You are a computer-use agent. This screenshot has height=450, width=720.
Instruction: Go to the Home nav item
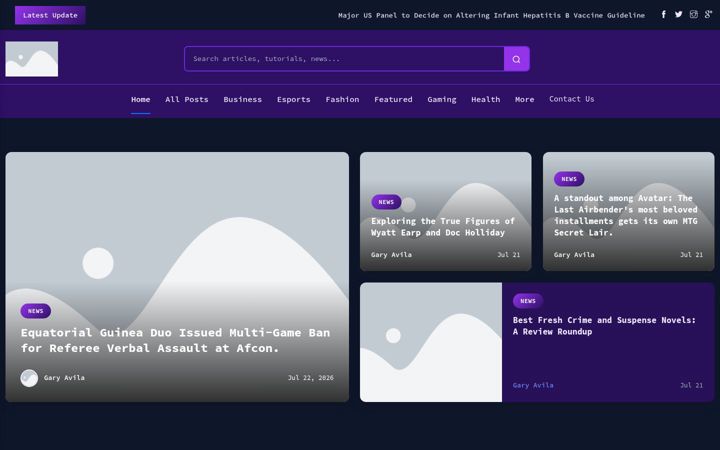(x=141, y=99)
